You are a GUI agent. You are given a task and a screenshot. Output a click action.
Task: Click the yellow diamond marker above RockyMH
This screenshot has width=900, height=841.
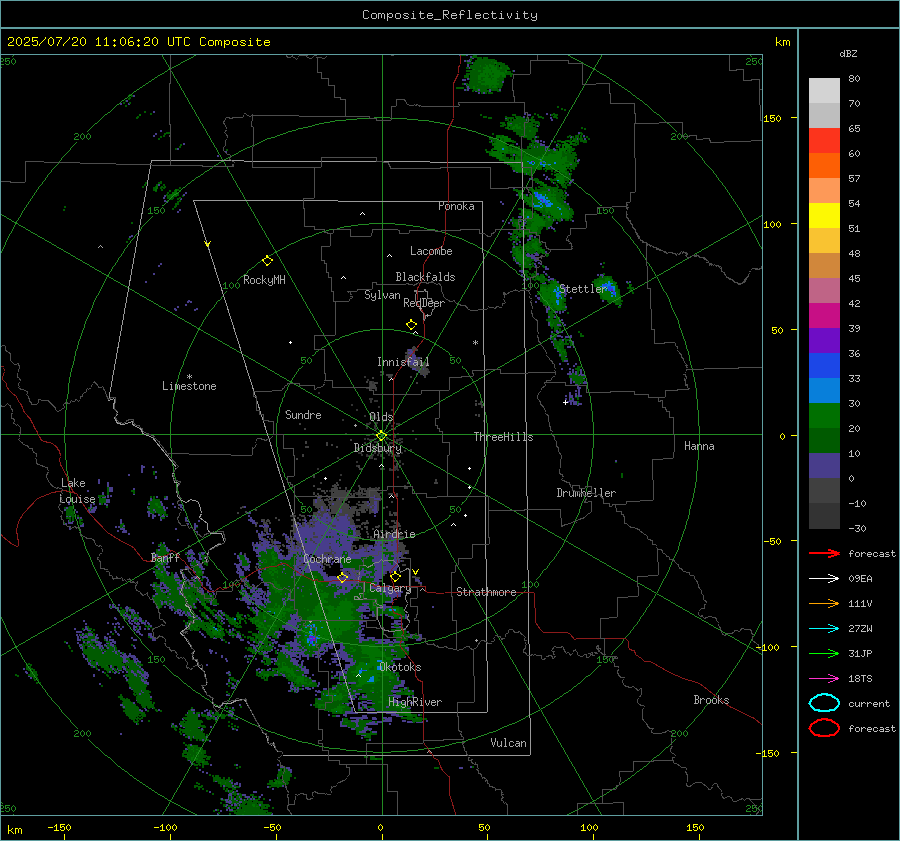(x=267, y=261)
